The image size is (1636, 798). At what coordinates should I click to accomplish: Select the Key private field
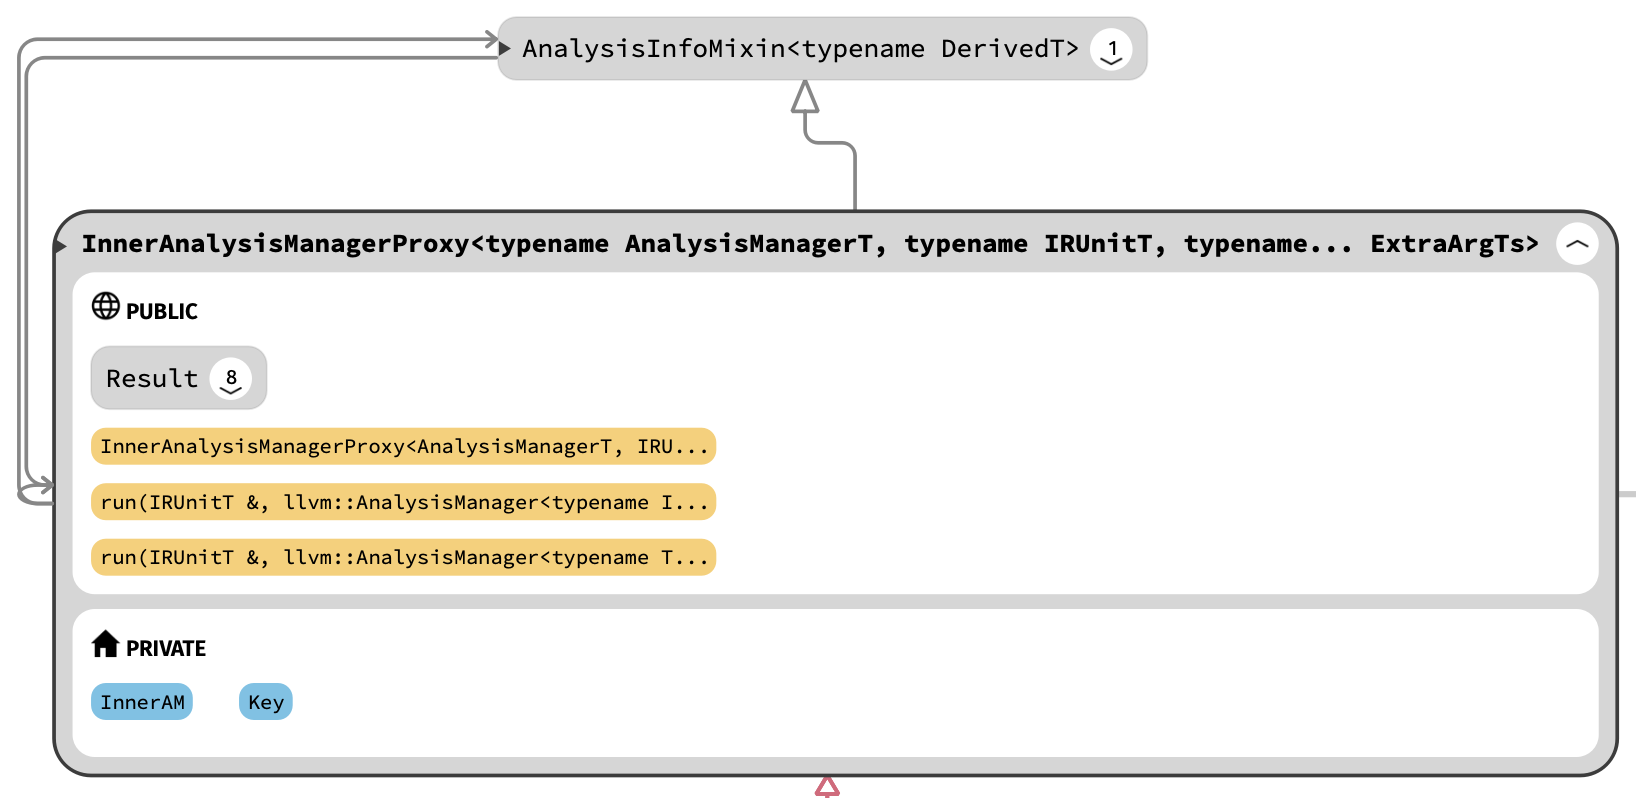point(266,702)
